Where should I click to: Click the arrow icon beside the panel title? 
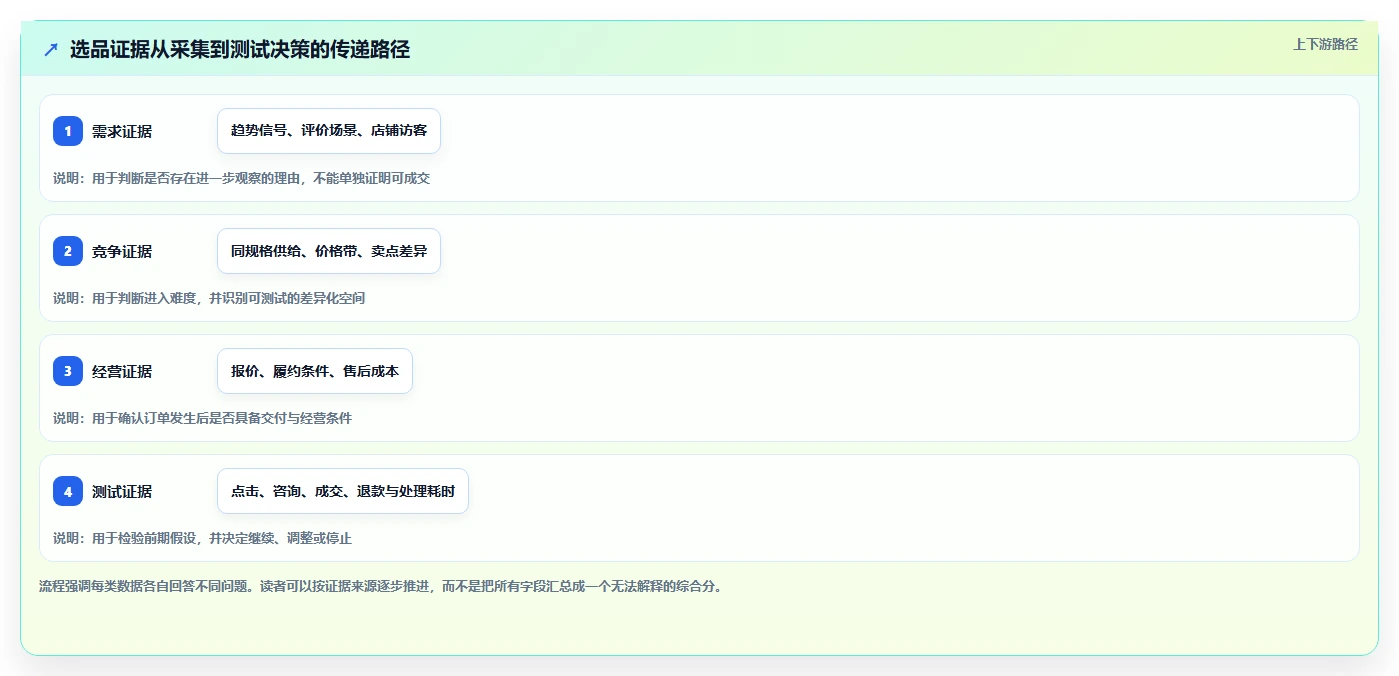(x=51, y=50)
